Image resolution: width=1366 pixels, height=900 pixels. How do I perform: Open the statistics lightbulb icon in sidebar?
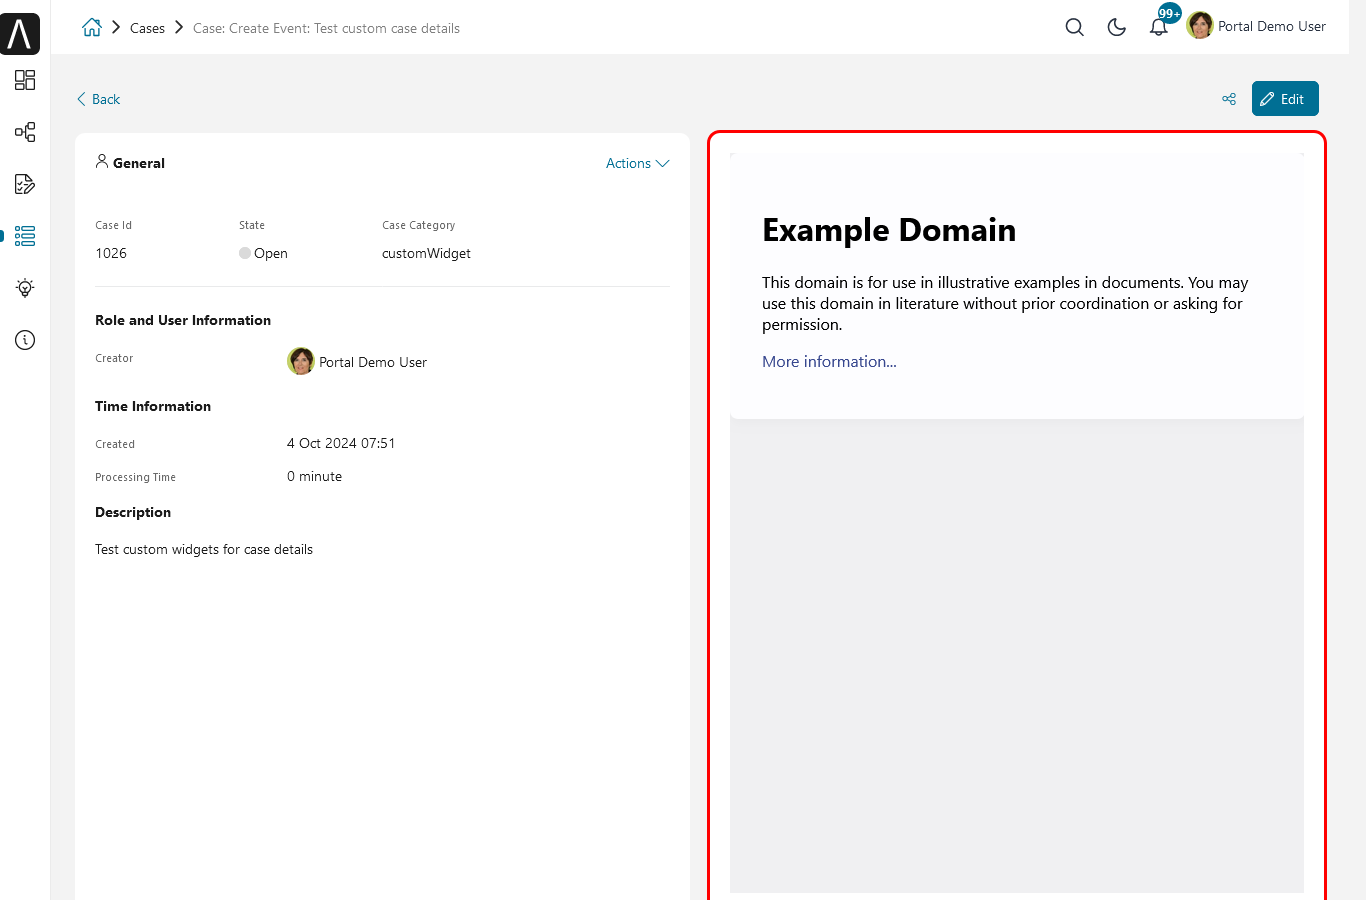click(25, 288)
